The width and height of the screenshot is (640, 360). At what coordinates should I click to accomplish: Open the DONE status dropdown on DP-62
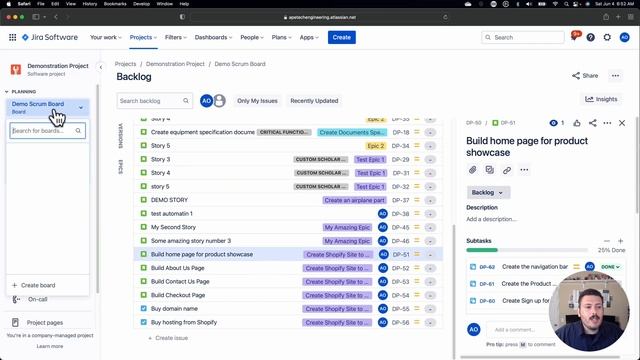pos(610,267)
